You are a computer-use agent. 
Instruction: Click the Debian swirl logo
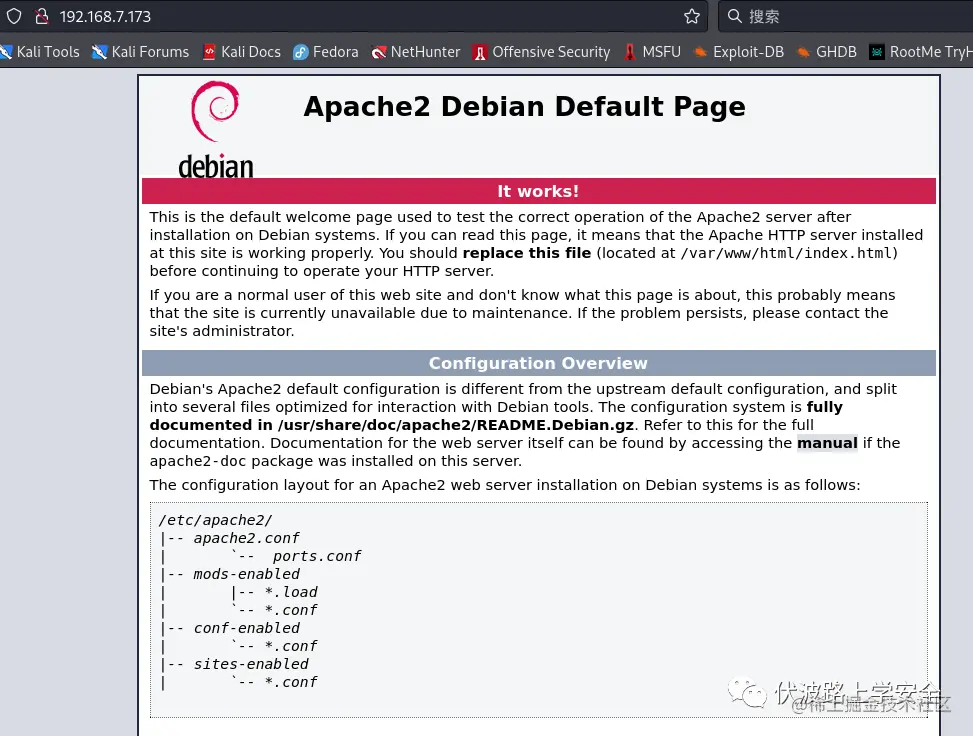coord(215,130)
